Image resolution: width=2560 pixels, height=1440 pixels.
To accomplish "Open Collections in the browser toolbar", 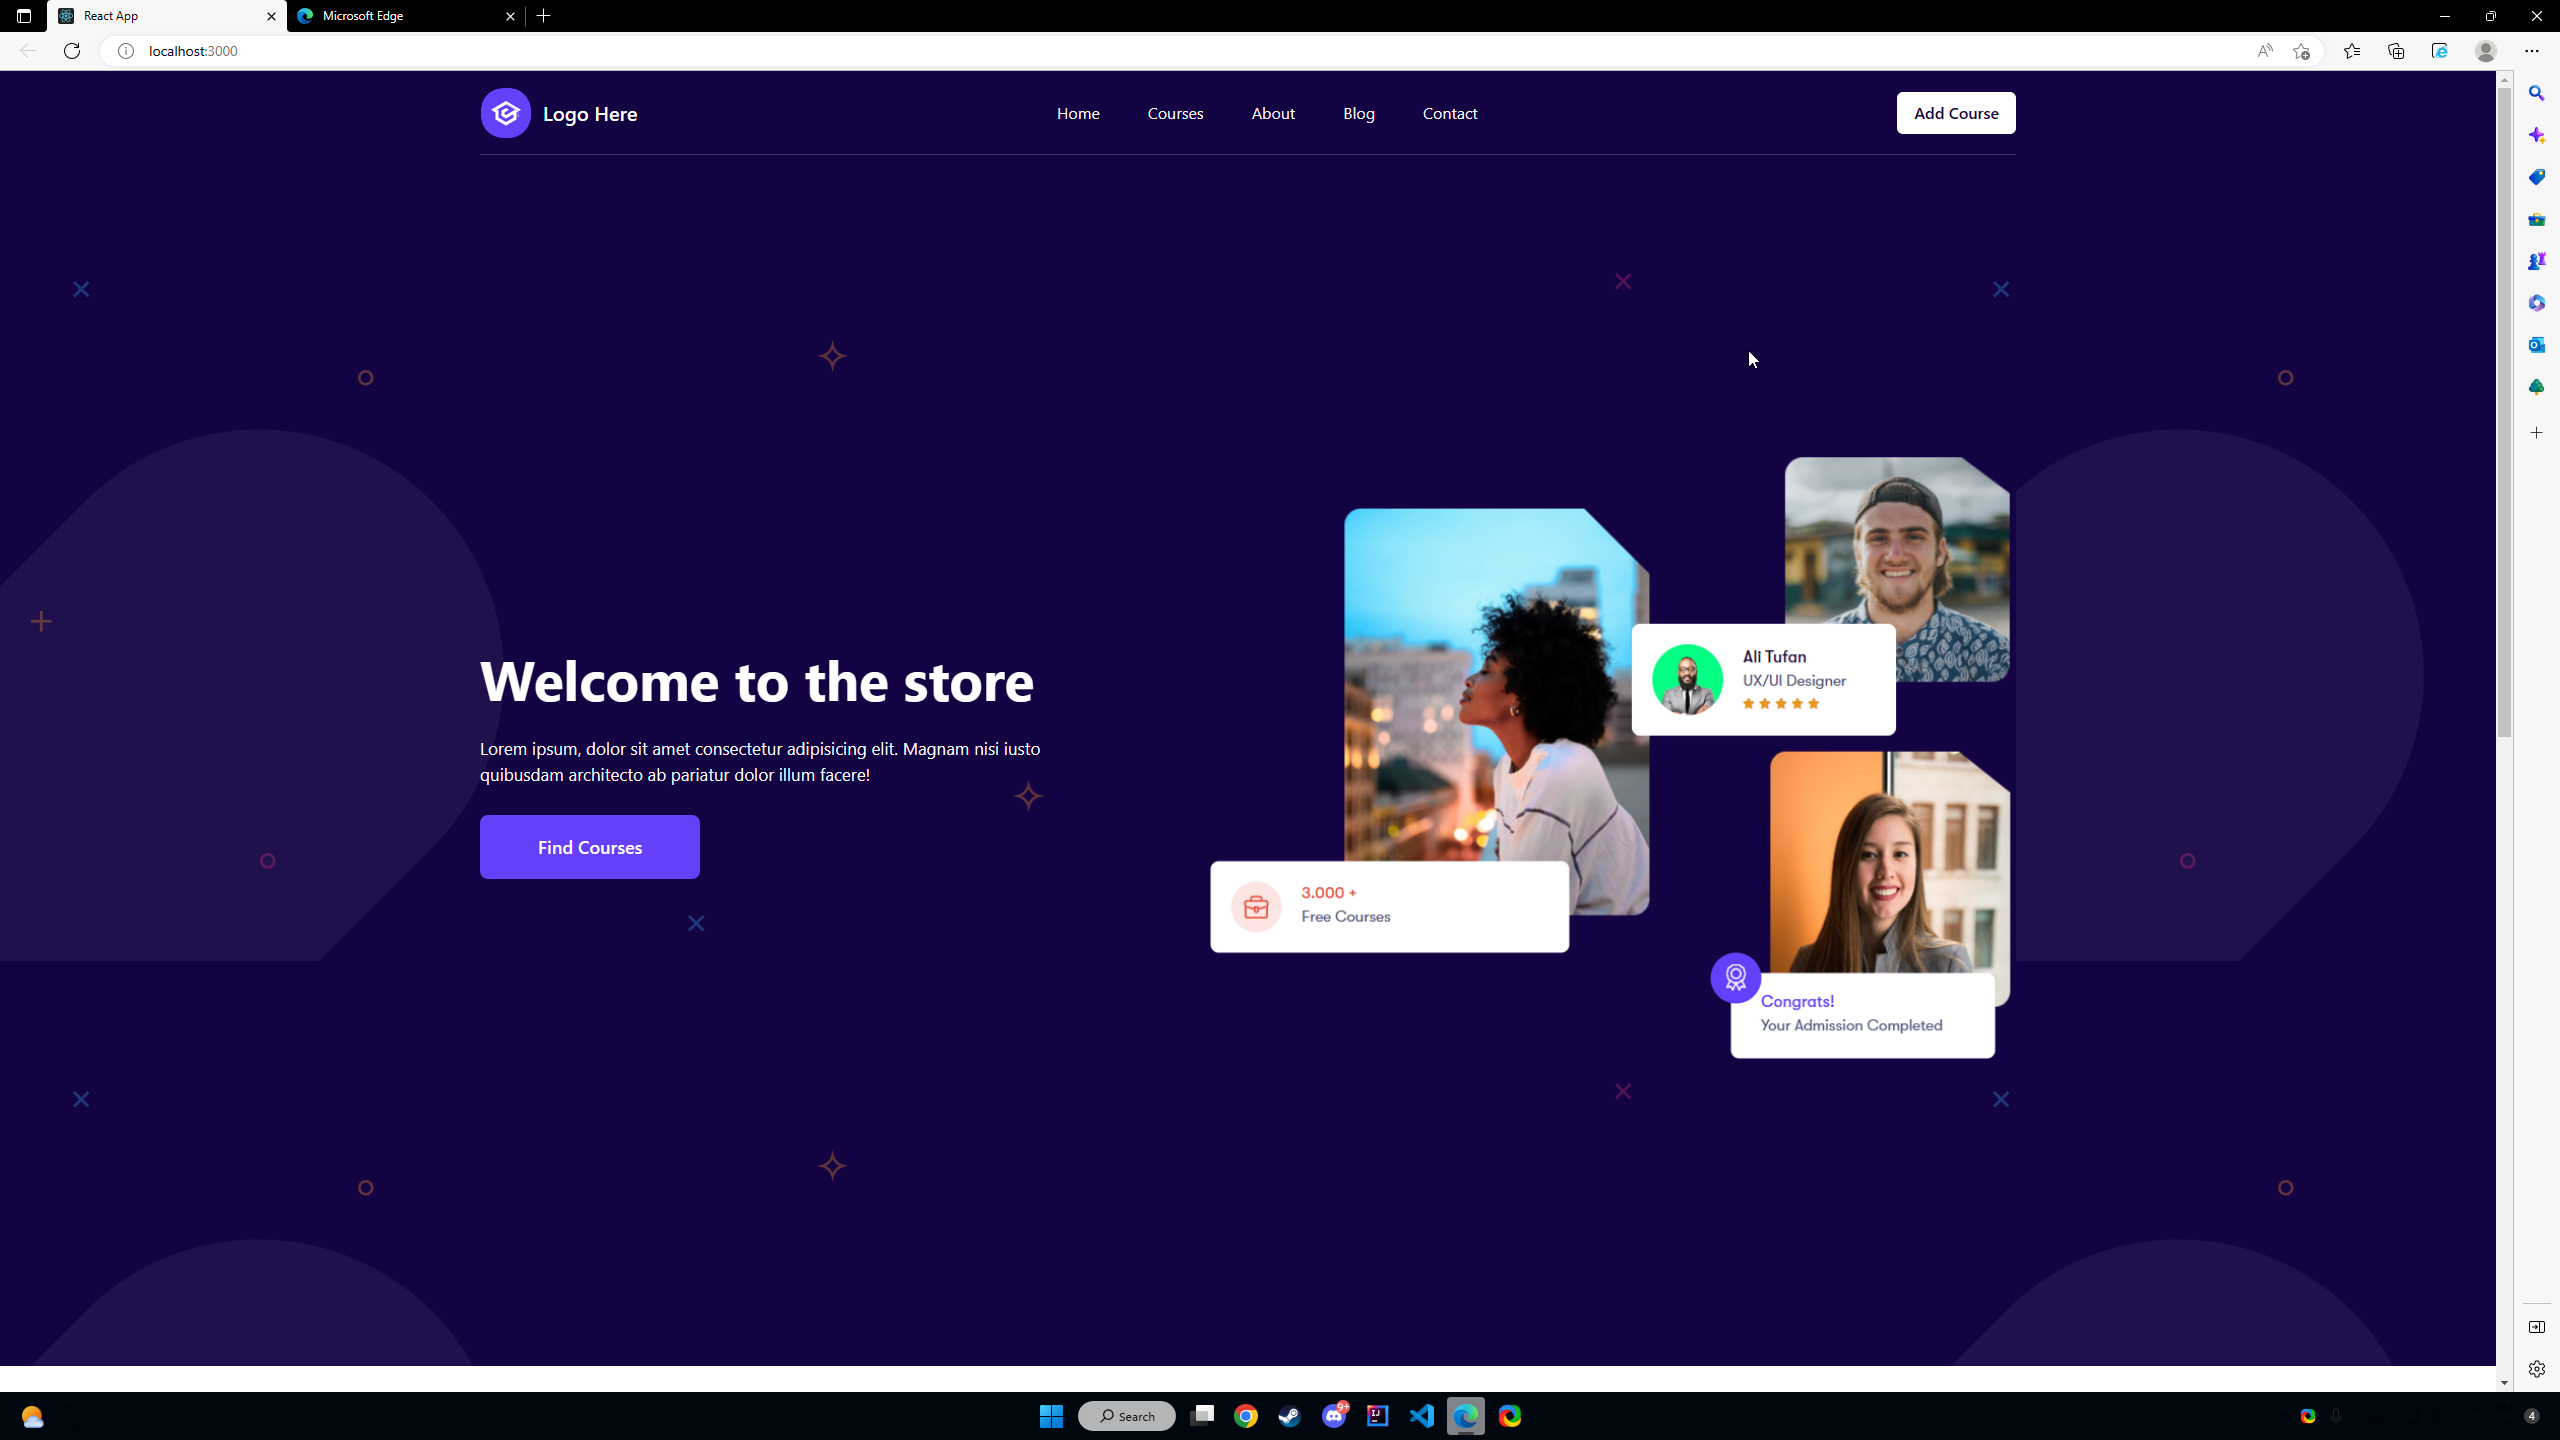I will pos(2396,51).
